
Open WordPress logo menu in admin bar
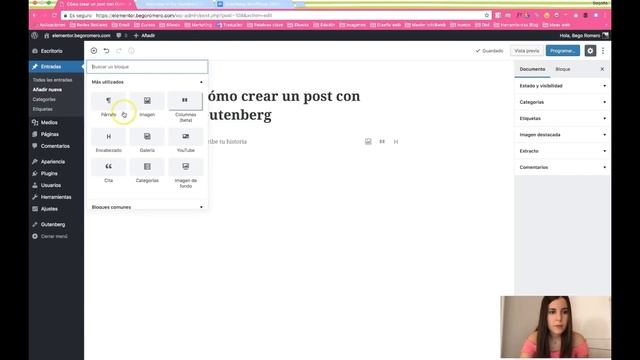(x=35, y=36)
